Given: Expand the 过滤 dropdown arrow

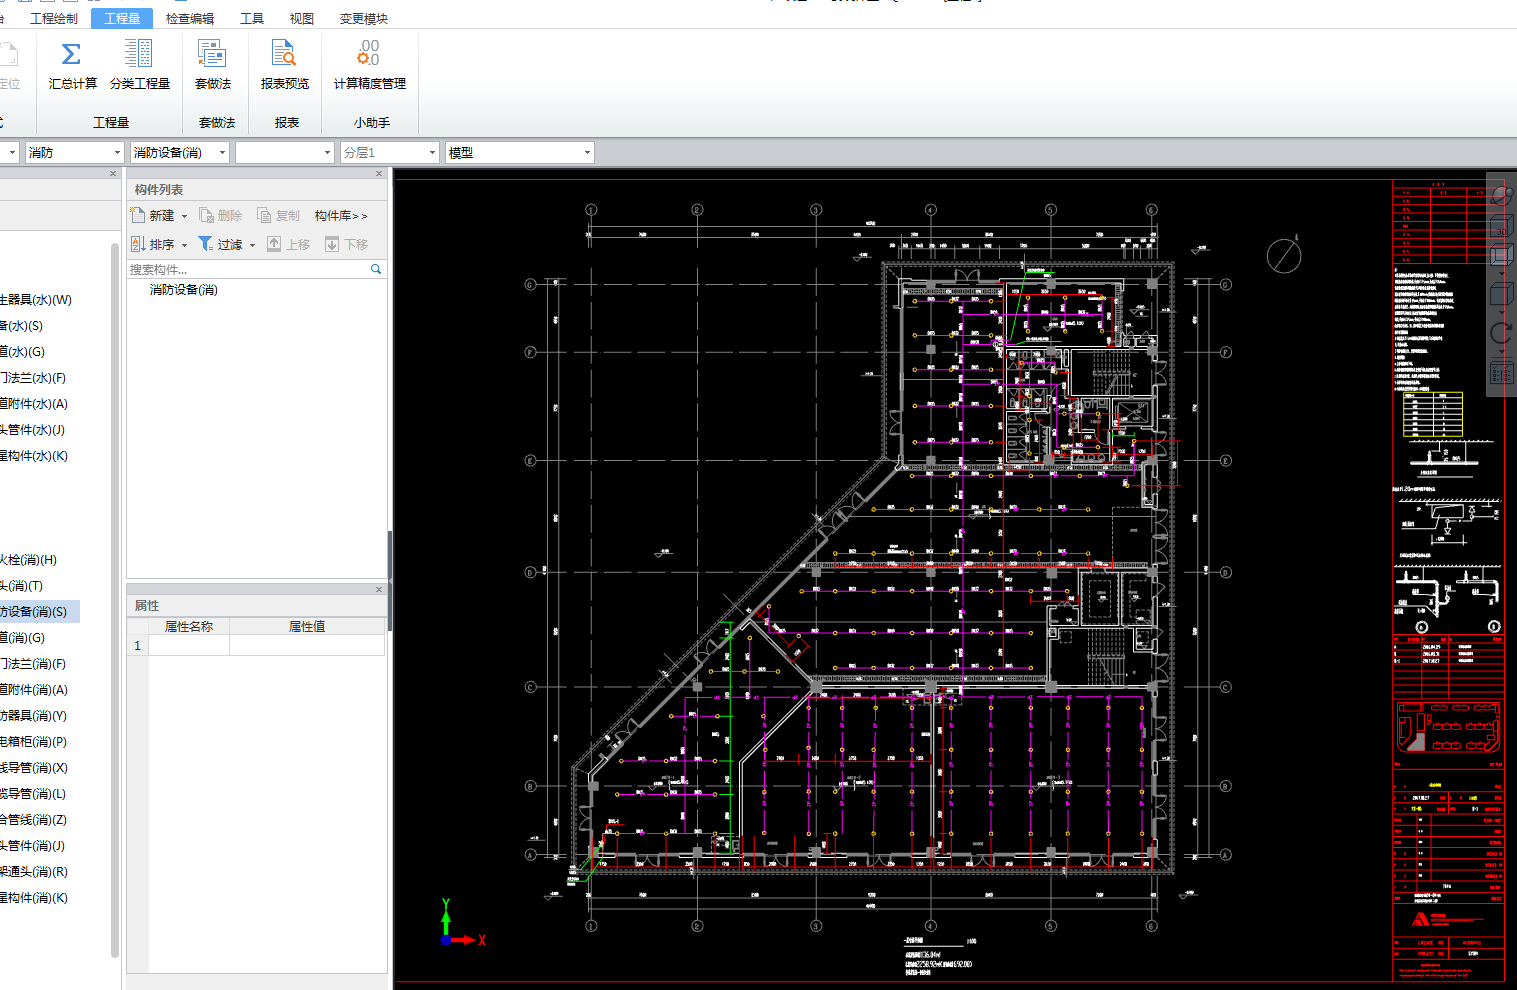Looking at the screenshot, I should click(x=252, y=245).
